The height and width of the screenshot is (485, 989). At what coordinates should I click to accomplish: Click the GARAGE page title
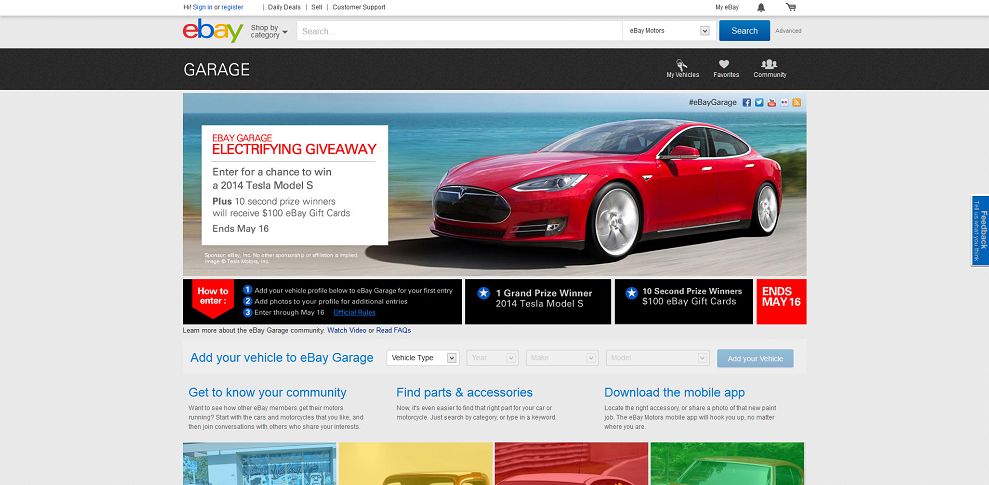click(216, 69)
